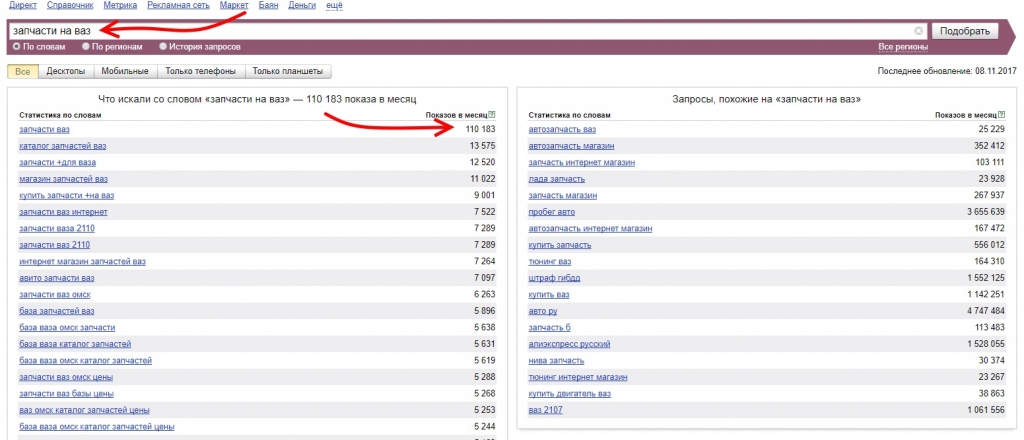Open the 'Метрика' top navigation link
This screenshot has width=1024, height=440.
tap(120, 6)
